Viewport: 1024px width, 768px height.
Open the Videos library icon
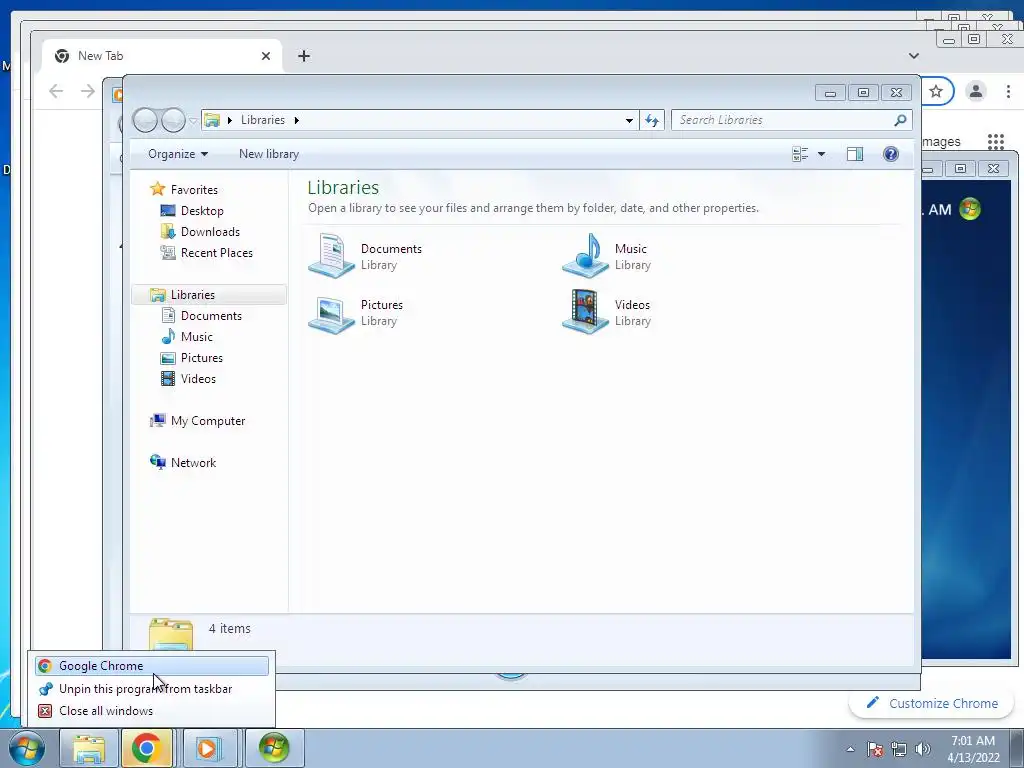click(x=586, y=312)
